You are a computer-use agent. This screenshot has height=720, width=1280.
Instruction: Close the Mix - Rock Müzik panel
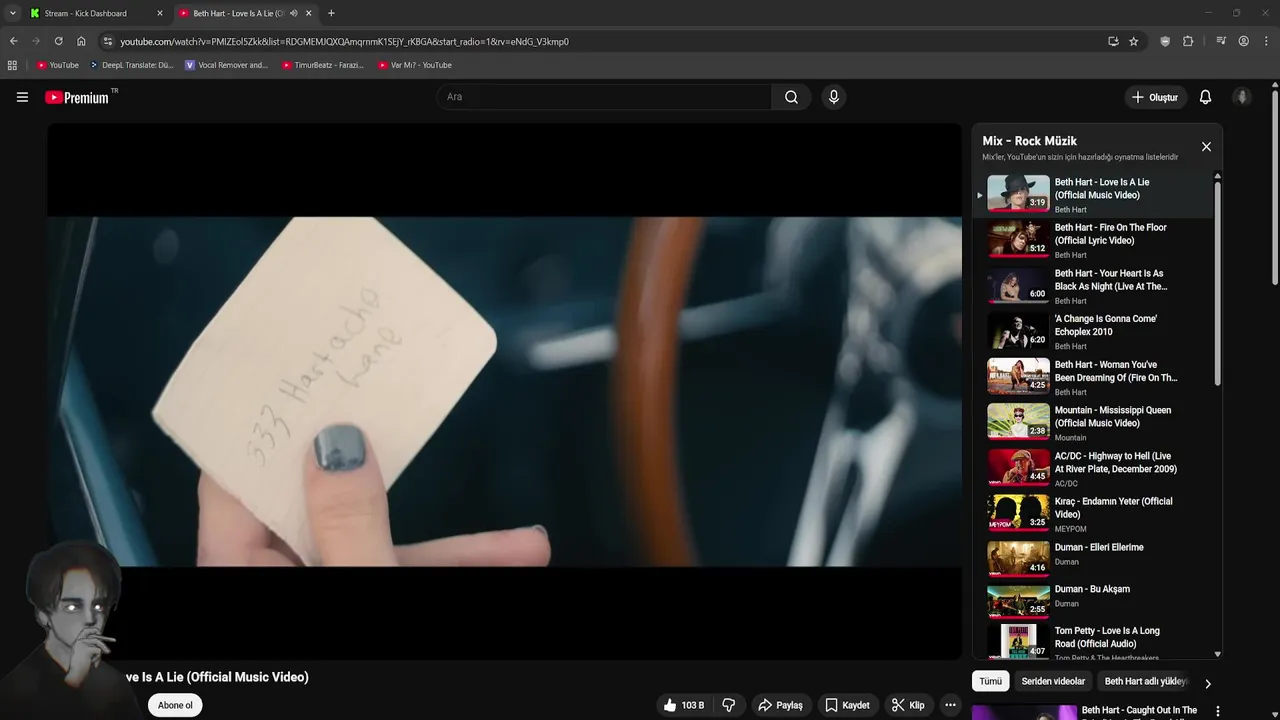(1206, 147)
